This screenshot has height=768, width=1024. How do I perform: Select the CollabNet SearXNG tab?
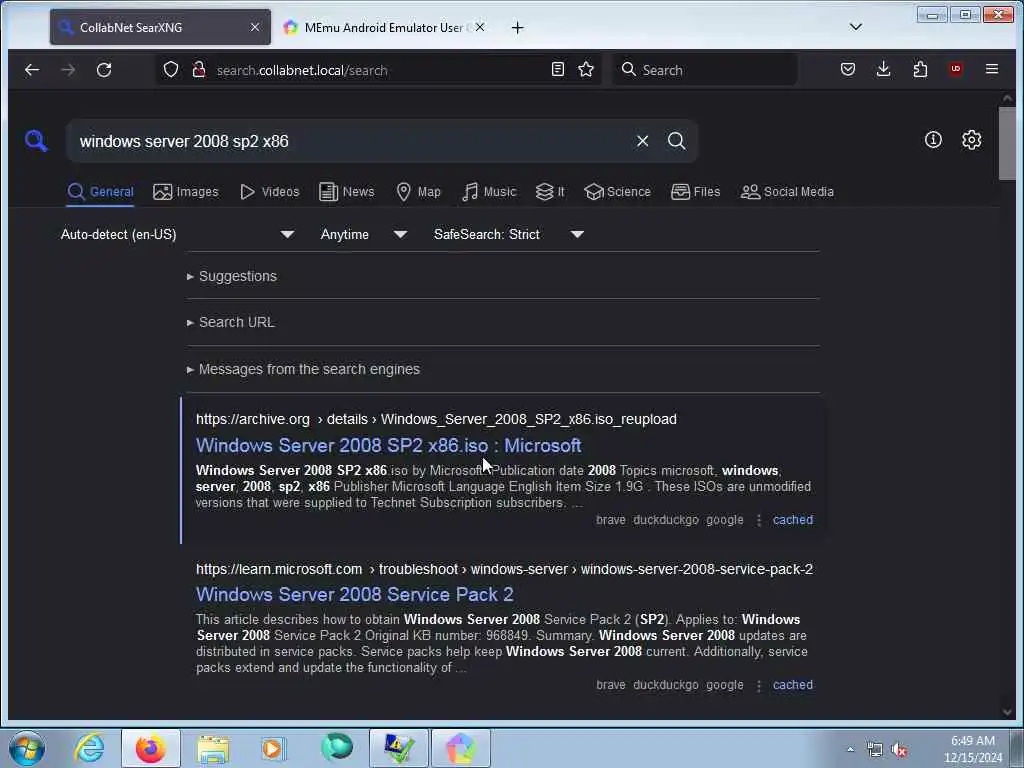[x=160, y=27]
